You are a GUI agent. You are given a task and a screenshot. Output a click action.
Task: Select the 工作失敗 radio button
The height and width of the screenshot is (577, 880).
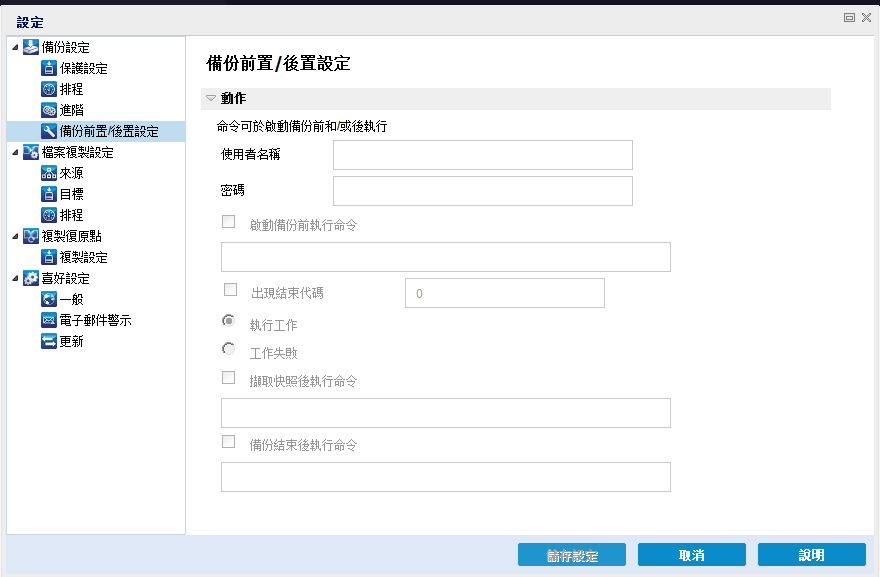point(229,350)
